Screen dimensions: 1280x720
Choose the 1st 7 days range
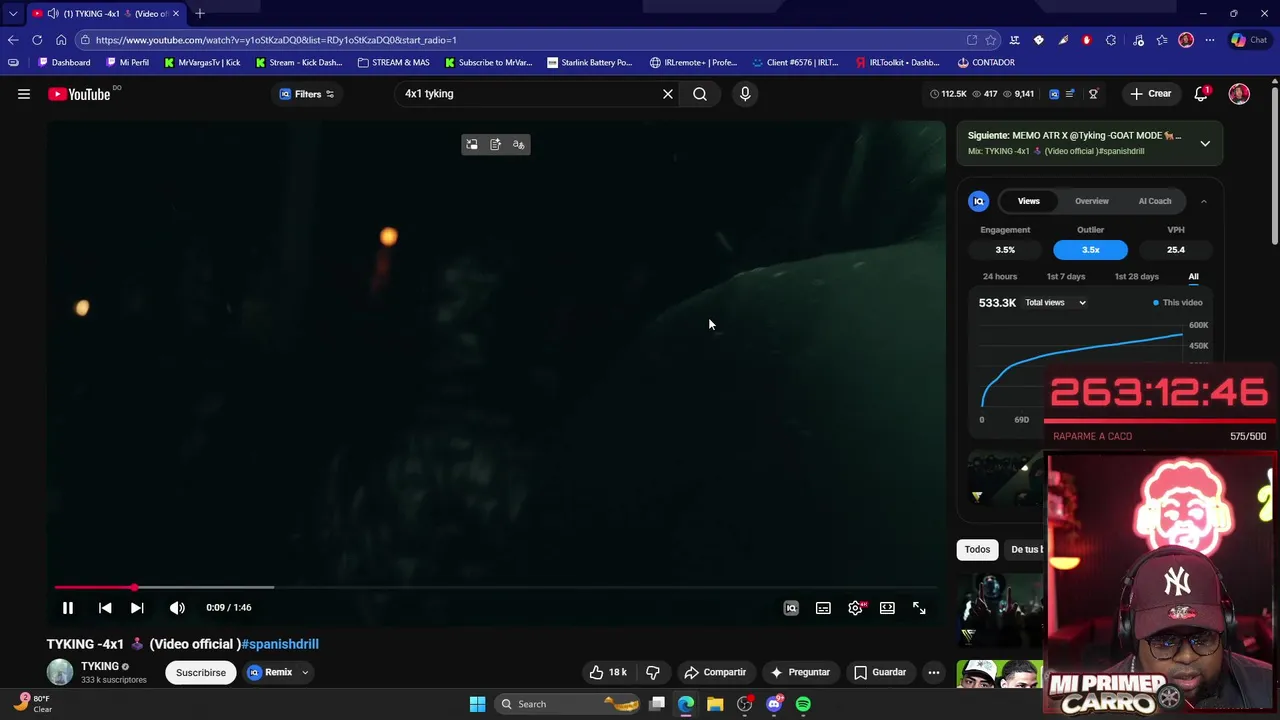tap(1066, 277)
